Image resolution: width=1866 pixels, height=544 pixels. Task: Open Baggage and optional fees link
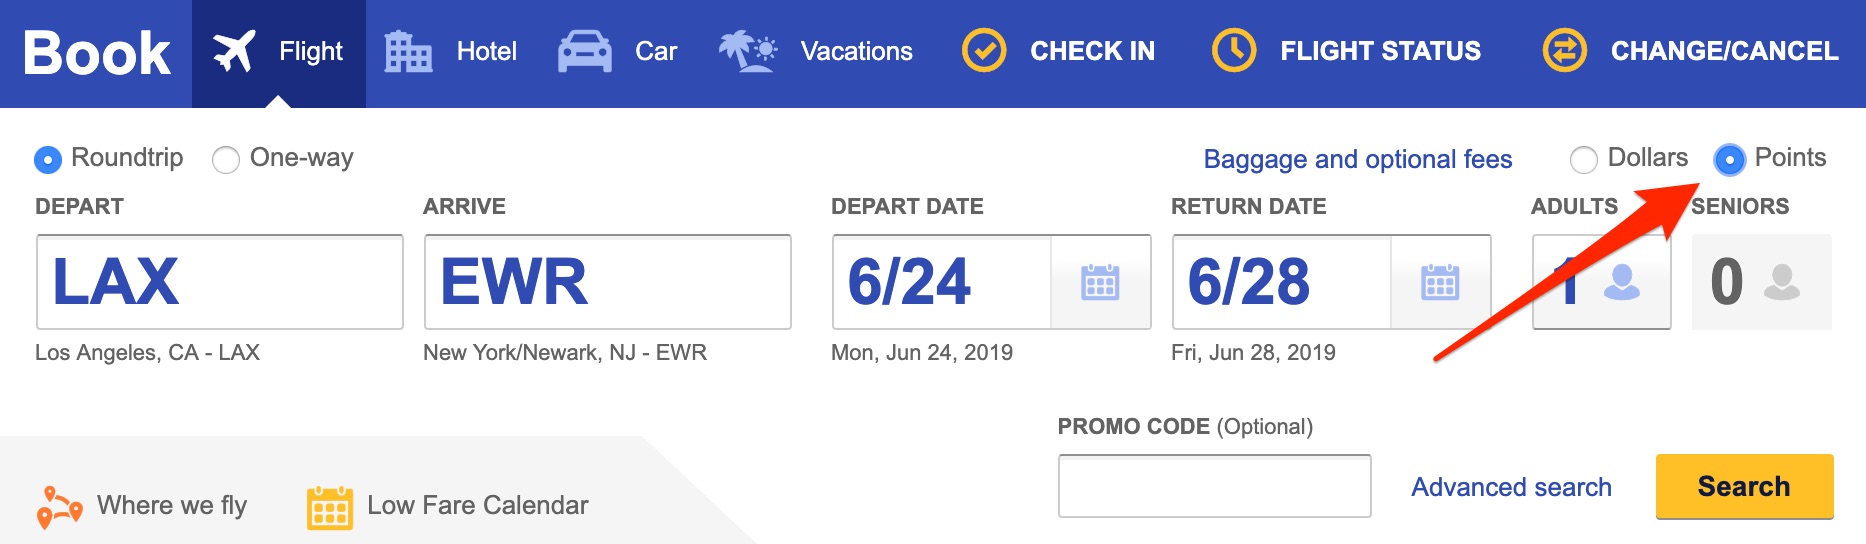click(1357, 159)
